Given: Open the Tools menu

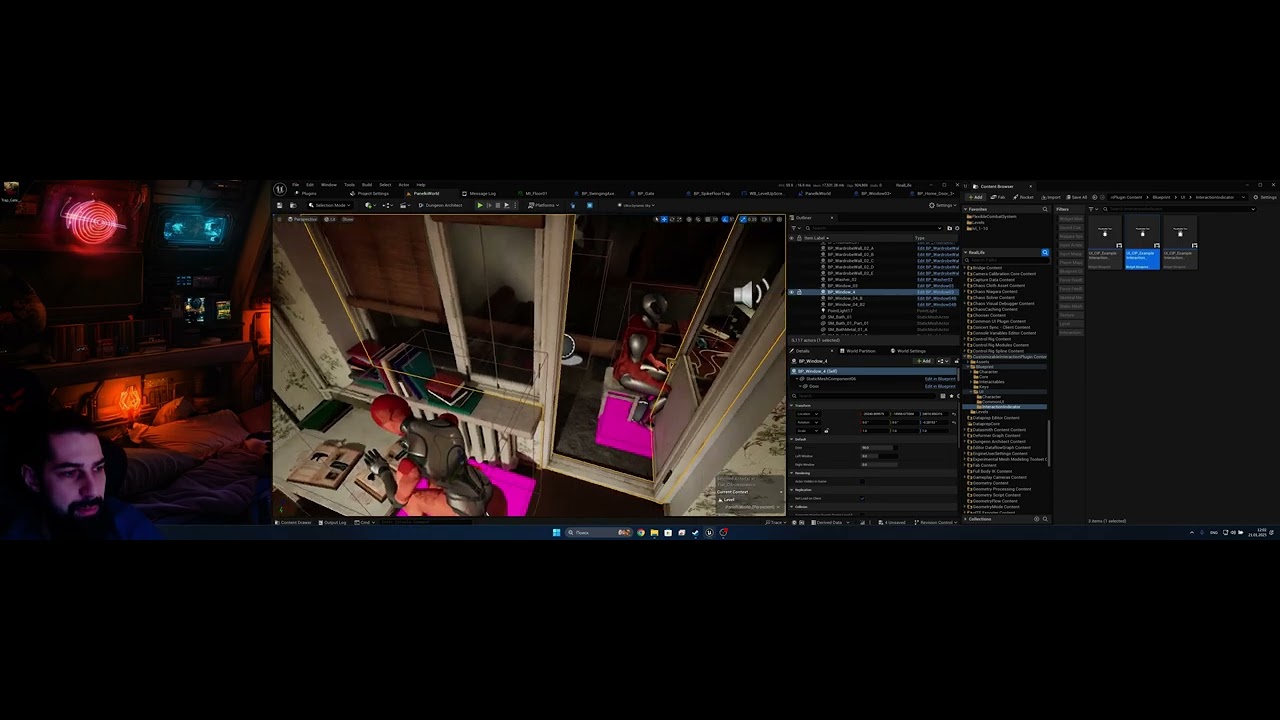Looking at the screenshot, I should (349, 185).
